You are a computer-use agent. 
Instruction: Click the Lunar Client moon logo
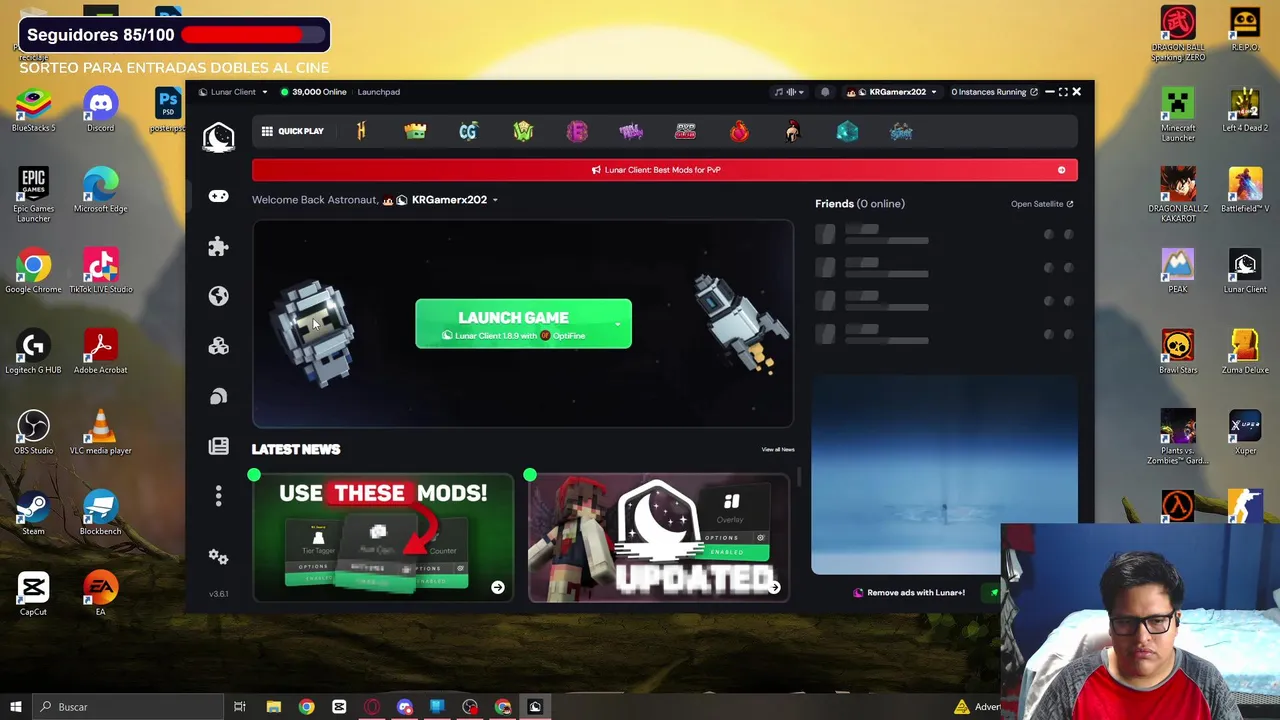(x=218, y=136)
